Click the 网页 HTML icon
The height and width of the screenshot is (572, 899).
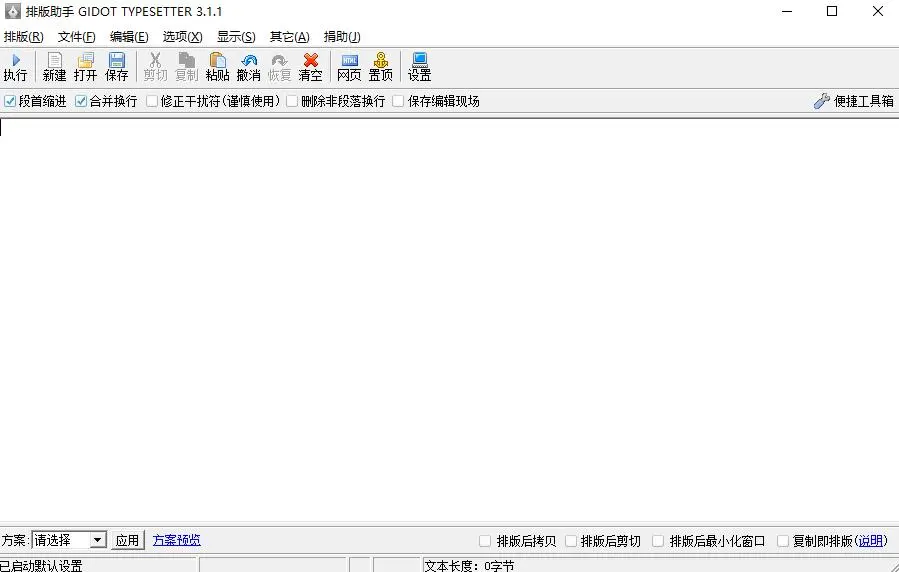pyautogui.click(x=349, y=60)
